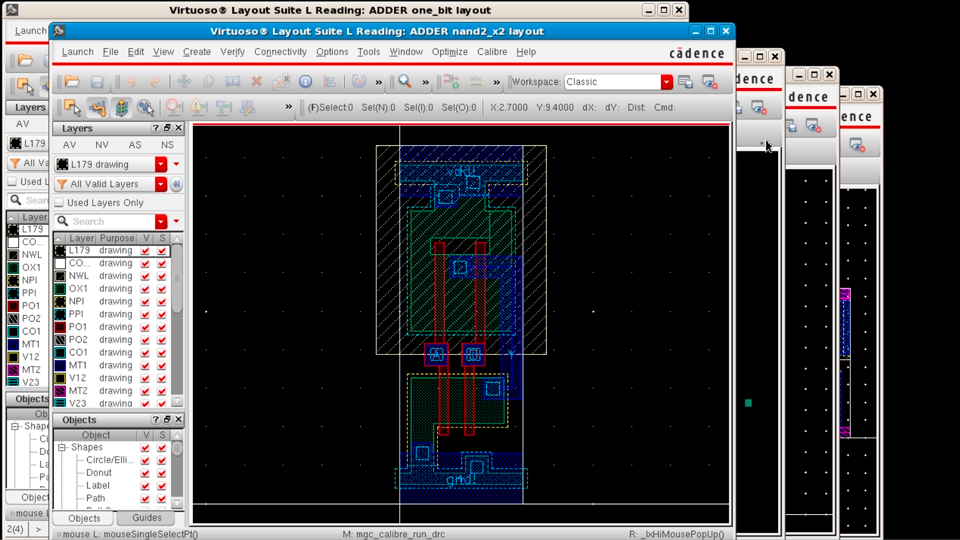Click the rotate icon before chevron

tap(359, 81)
